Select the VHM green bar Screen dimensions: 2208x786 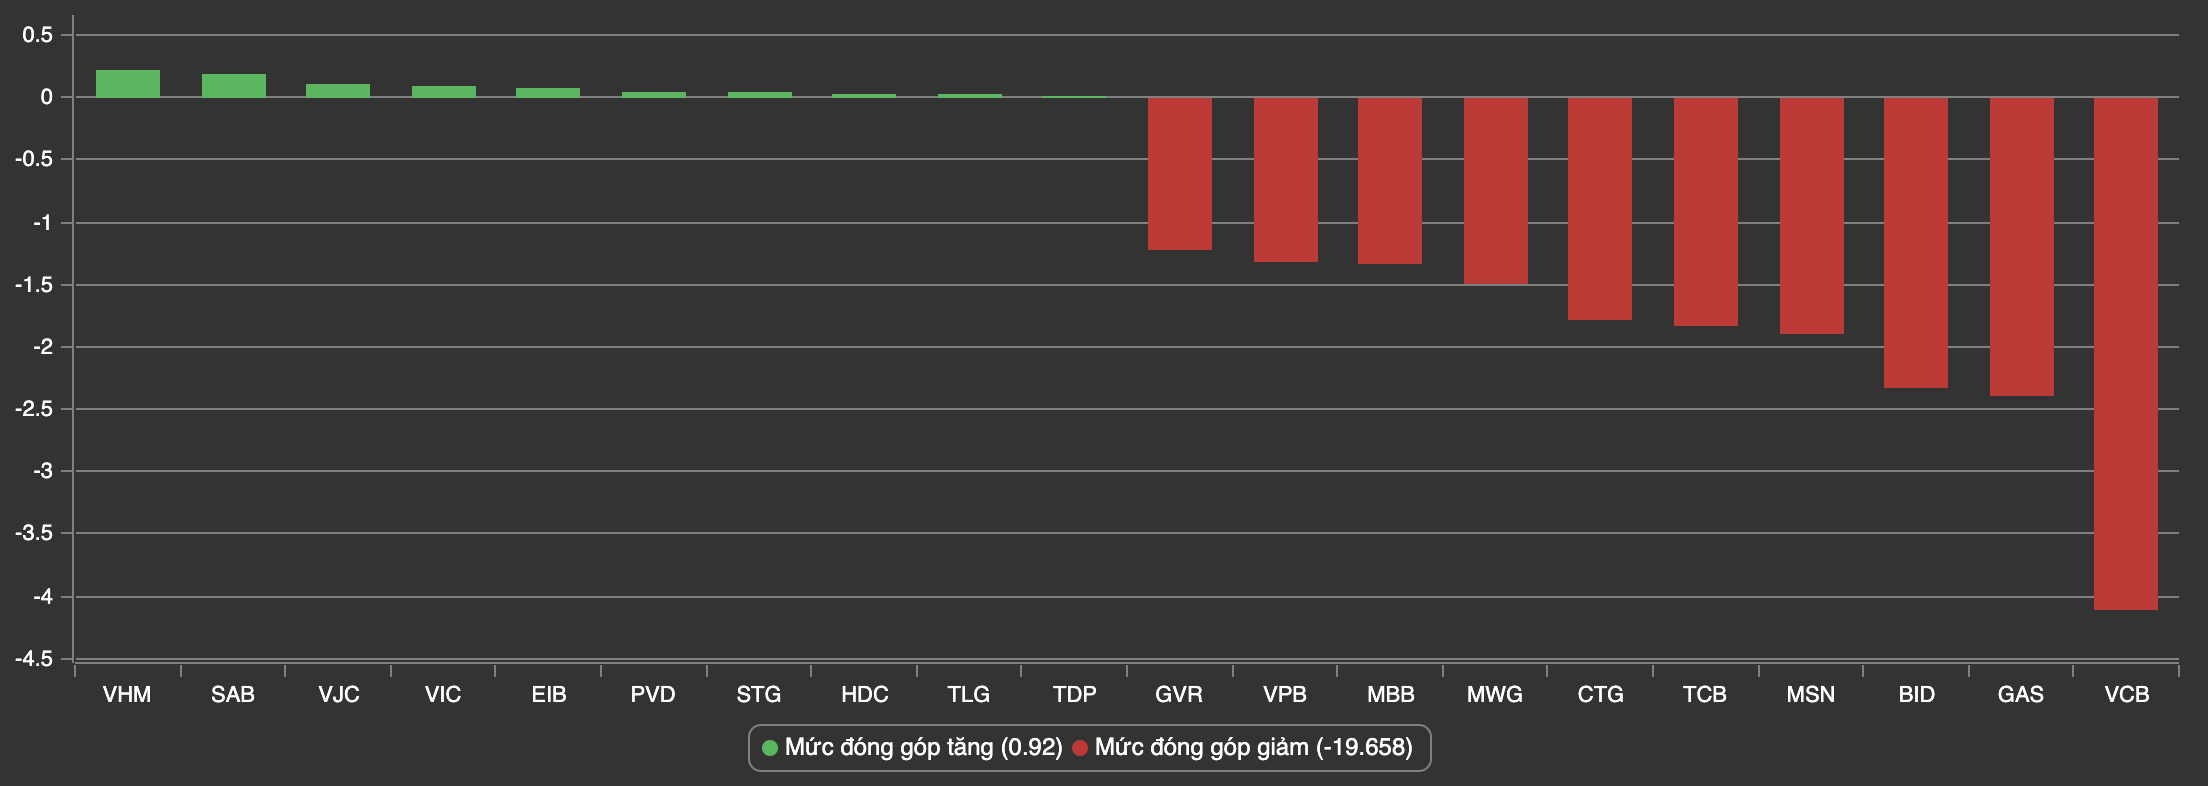(x=128, y=84)
